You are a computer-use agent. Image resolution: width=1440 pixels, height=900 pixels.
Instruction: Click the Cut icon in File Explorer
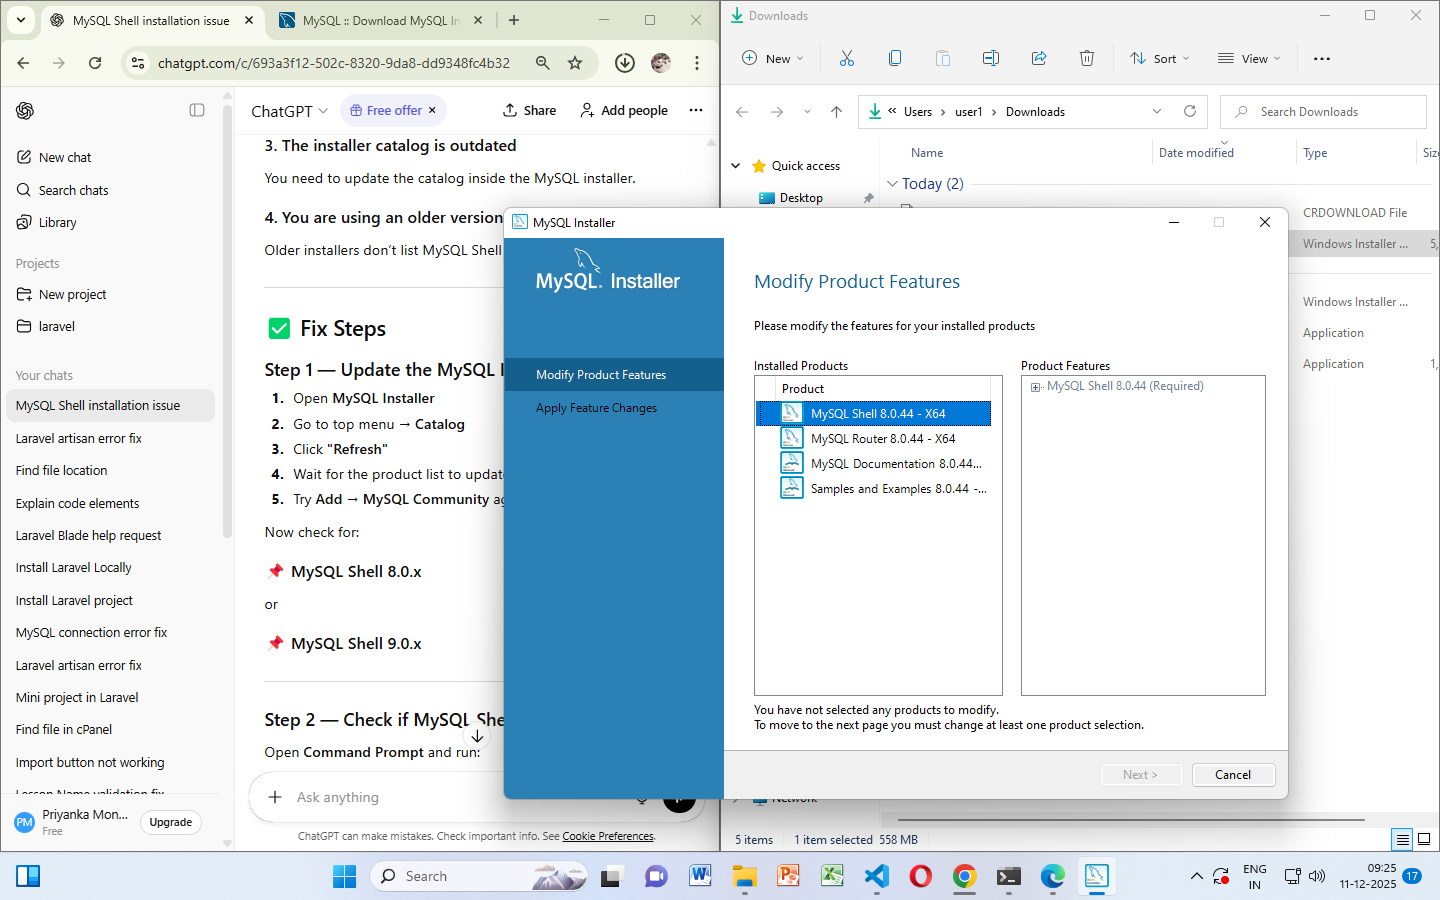(x=847, y=59)
